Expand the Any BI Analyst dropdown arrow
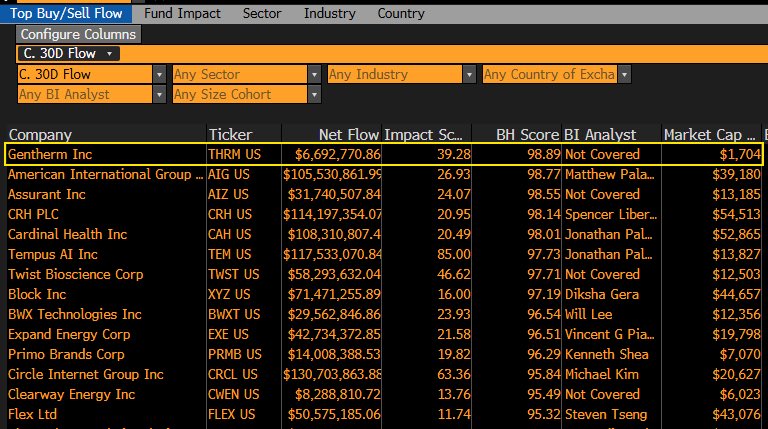Viewport: 768px width, 429px height. (159, 95)
